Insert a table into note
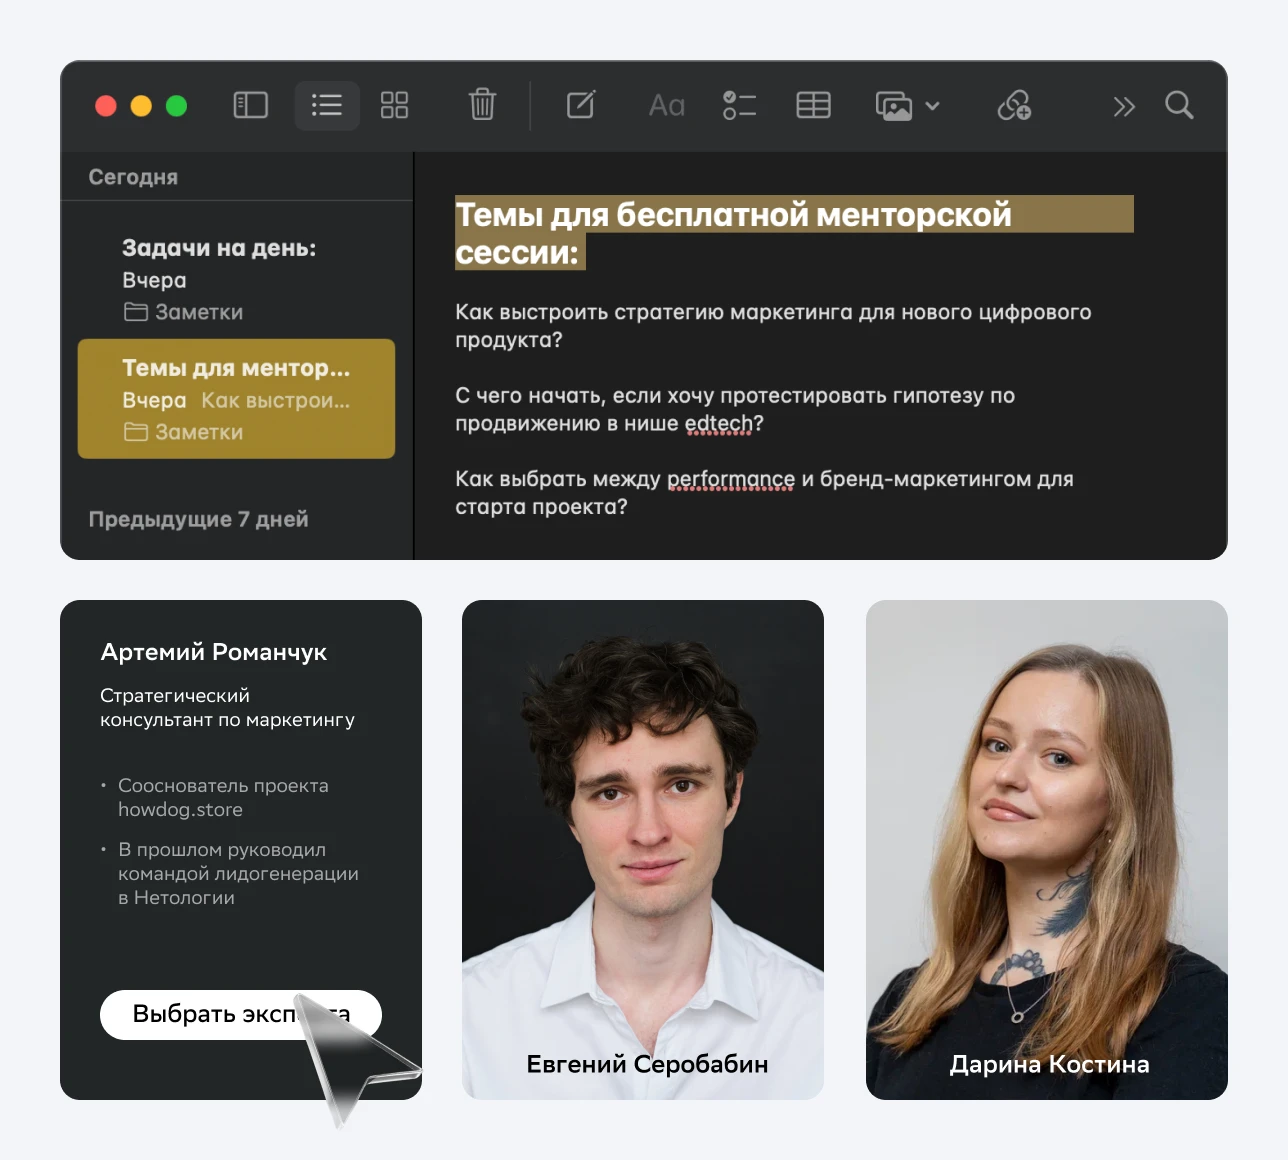This screenshot has width=1288, height=1160. pyautogui.click(x=813, y=105)
